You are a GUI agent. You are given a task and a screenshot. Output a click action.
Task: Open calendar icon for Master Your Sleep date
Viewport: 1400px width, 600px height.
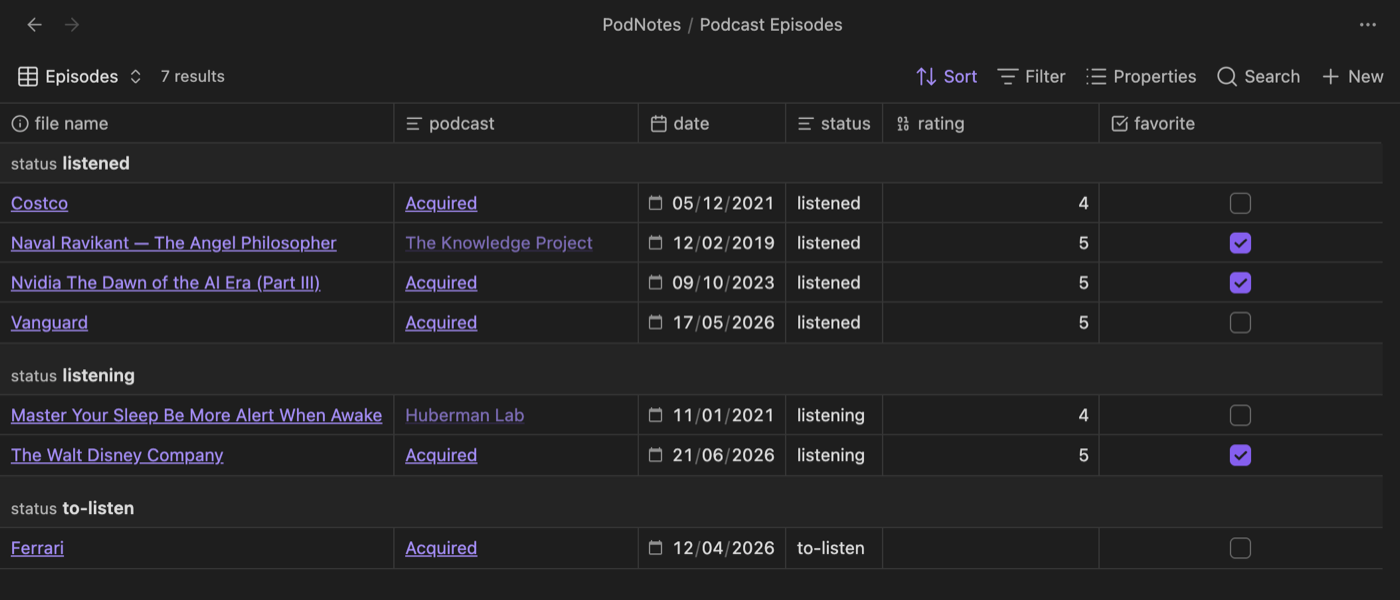[656, 415]
